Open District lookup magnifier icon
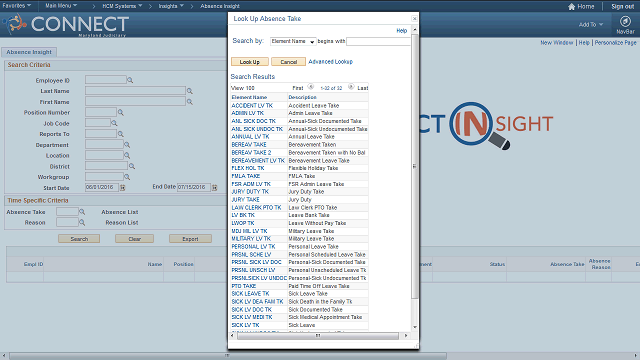Image resolution: width=640 pixels, height=360 pixels. (132, 166)
